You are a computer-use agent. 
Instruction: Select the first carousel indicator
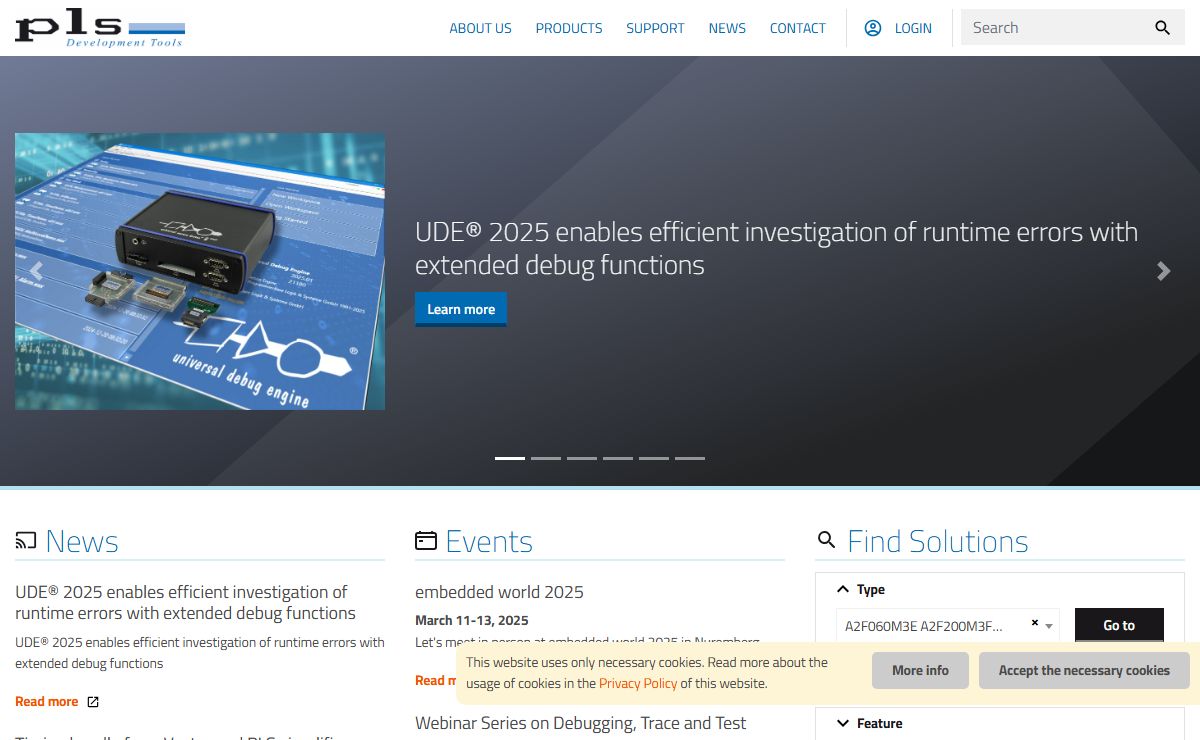click(510, 458)
